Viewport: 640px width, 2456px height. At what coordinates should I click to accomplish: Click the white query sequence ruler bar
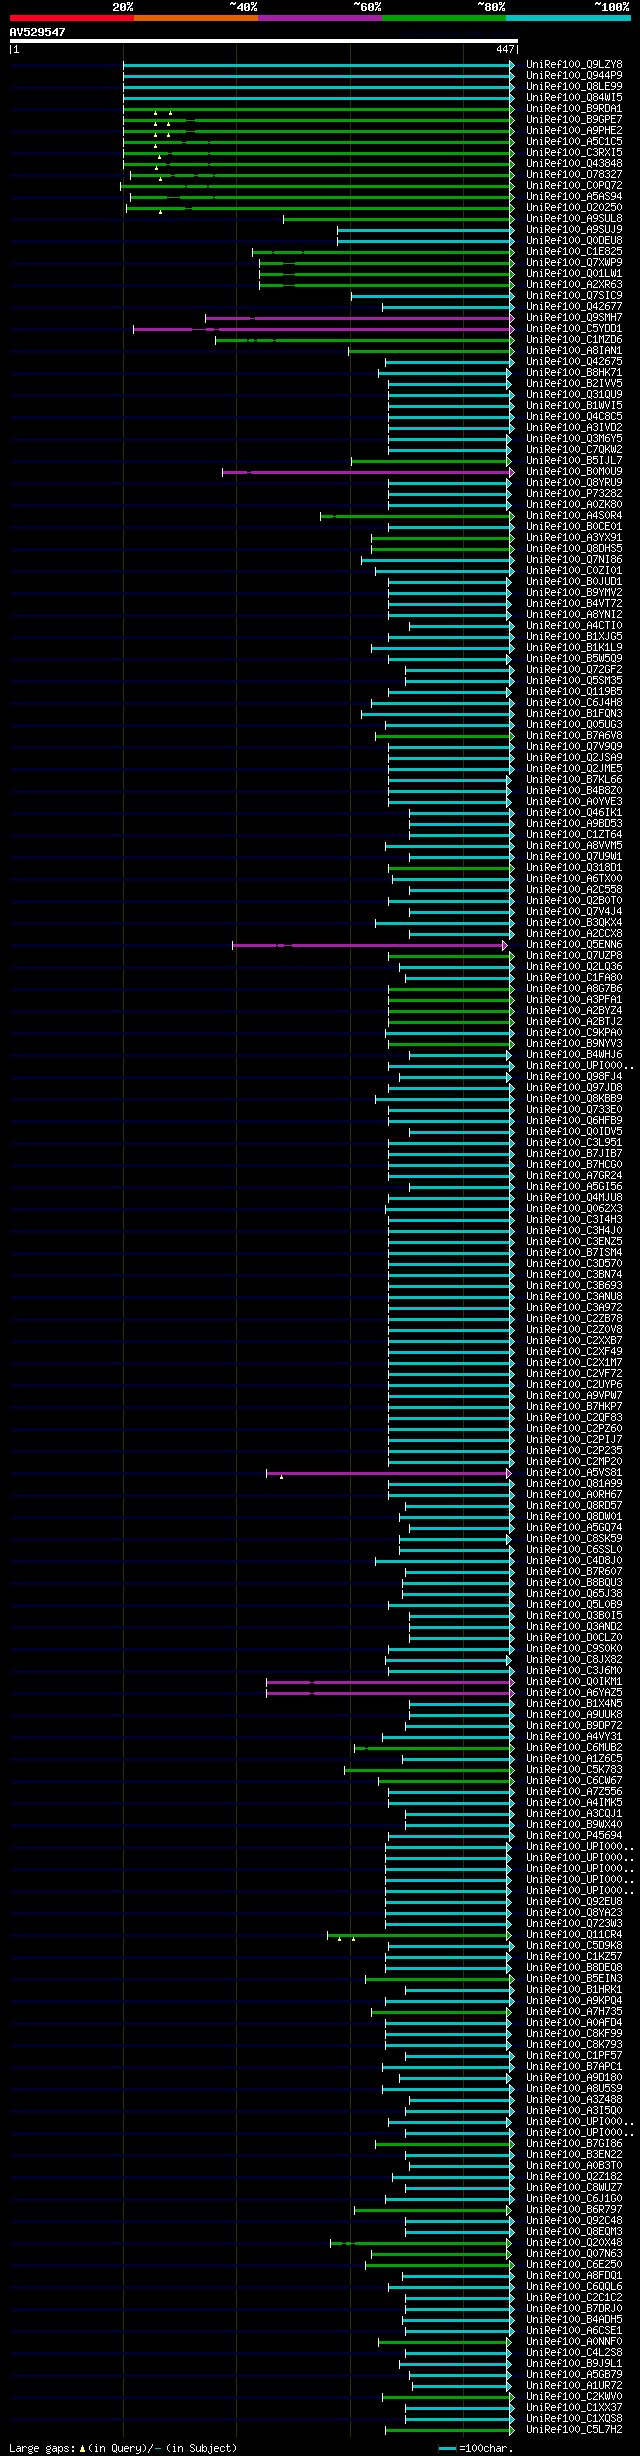[263, 41]
